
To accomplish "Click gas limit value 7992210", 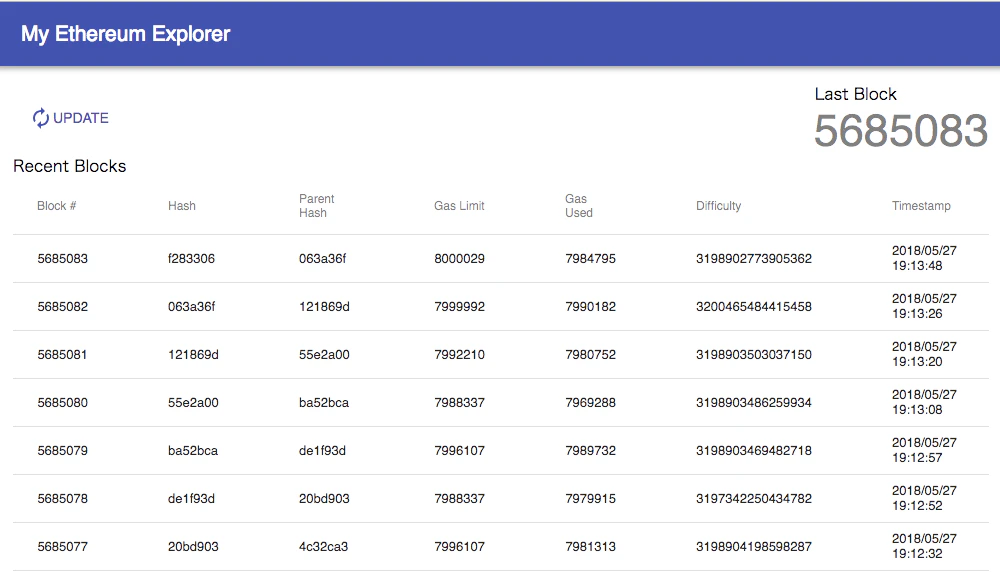I will coord(459,354).
